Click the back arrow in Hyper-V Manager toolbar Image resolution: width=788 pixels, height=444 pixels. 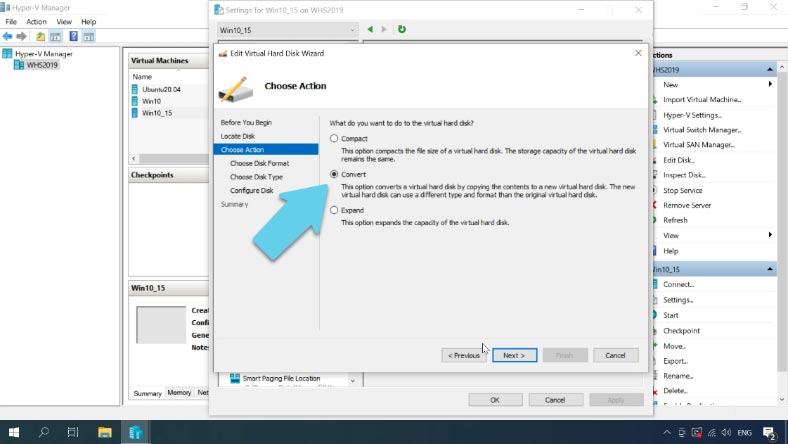tap(8, 36)
